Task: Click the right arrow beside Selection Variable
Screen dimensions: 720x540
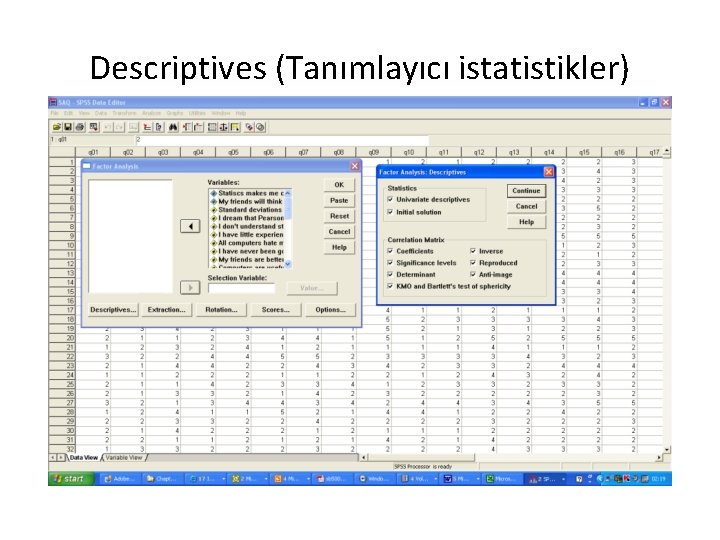Action: point(190,288)
